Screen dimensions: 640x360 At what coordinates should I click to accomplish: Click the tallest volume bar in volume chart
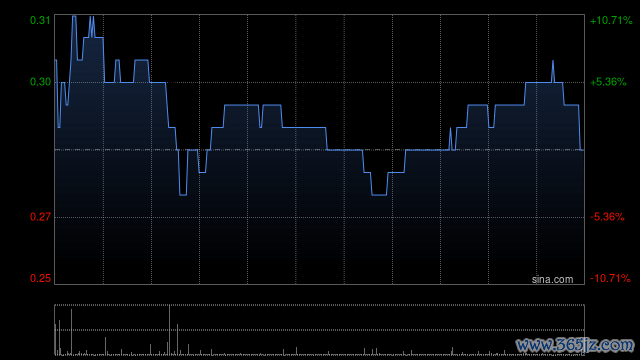169,330
